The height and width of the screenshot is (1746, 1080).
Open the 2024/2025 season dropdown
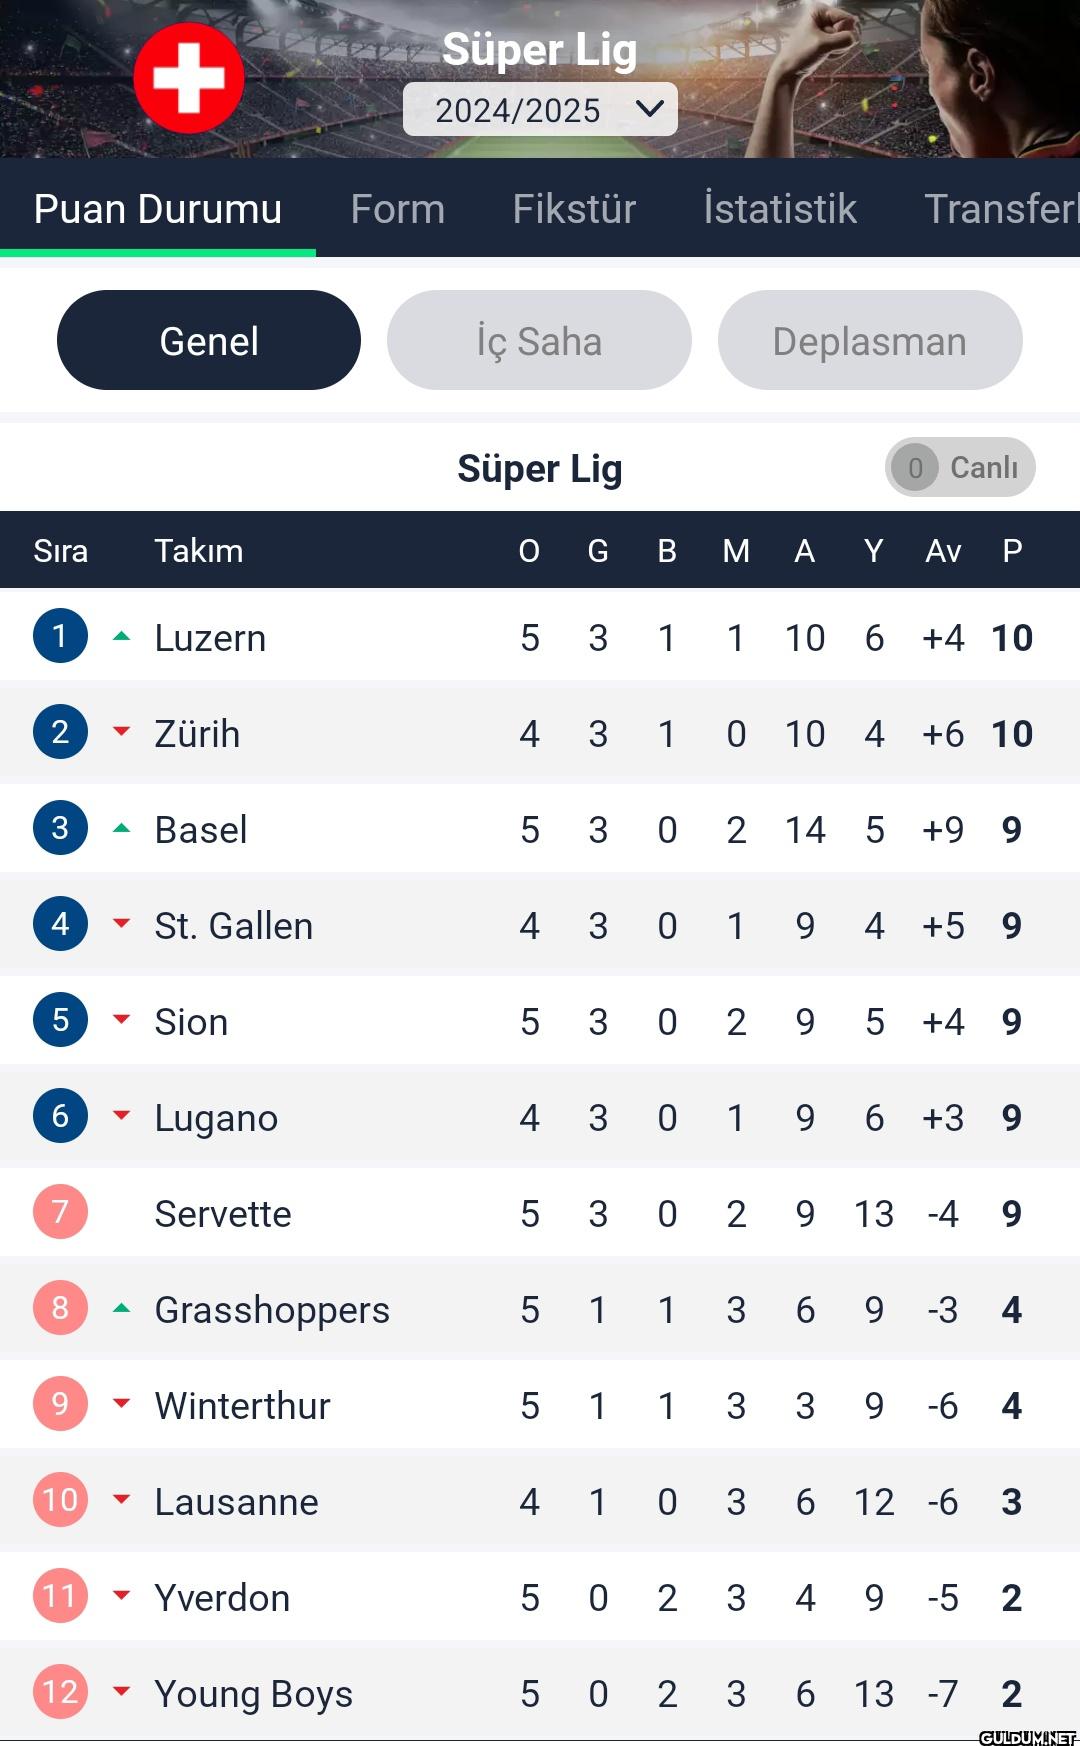click(x=540, y=110)
